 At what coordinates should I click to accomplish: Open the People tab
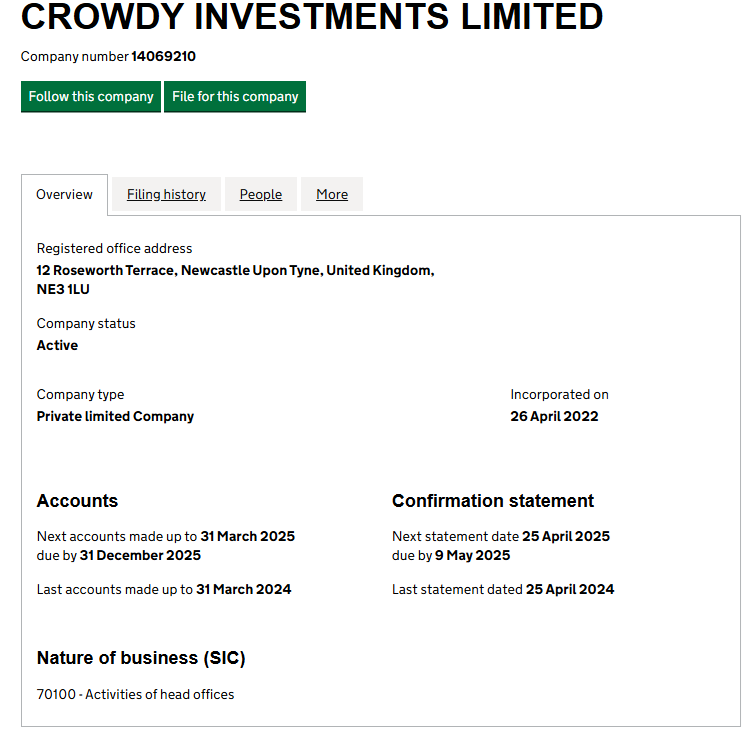pyautogui.click(x=261, y=194)
